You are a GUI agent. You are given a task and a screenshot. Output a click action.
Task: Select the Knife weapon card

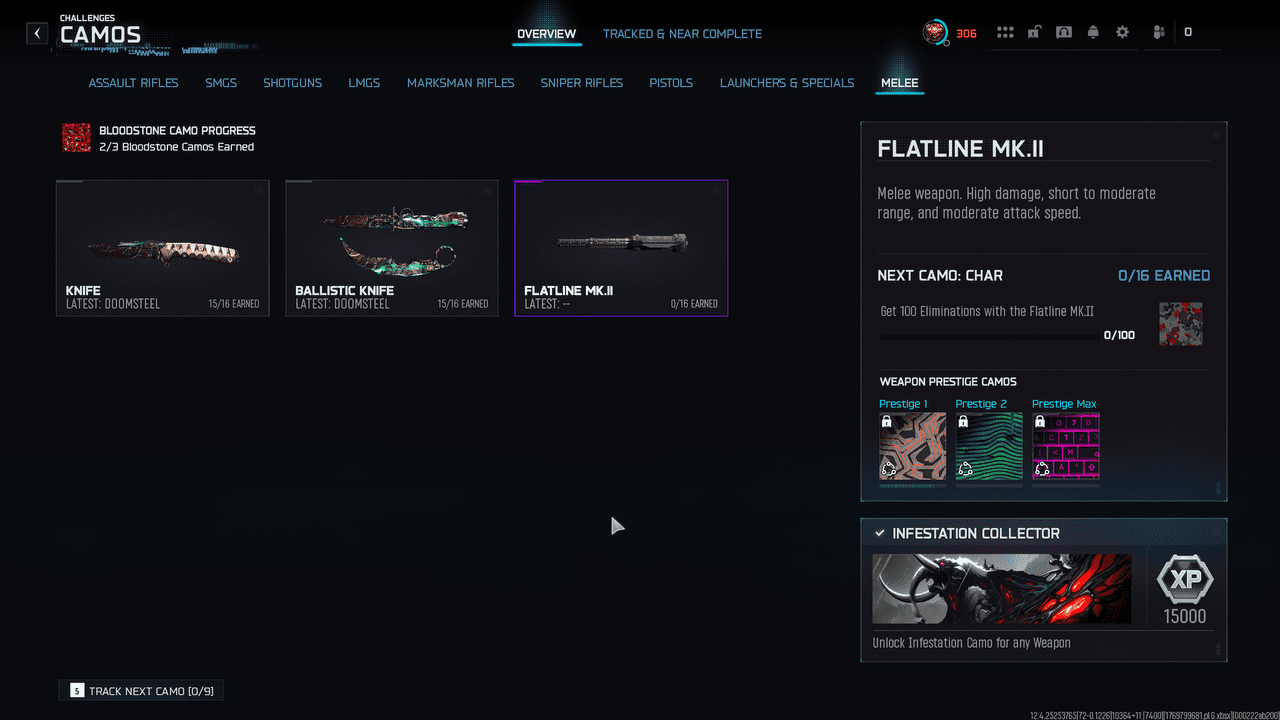coord(162,248)
